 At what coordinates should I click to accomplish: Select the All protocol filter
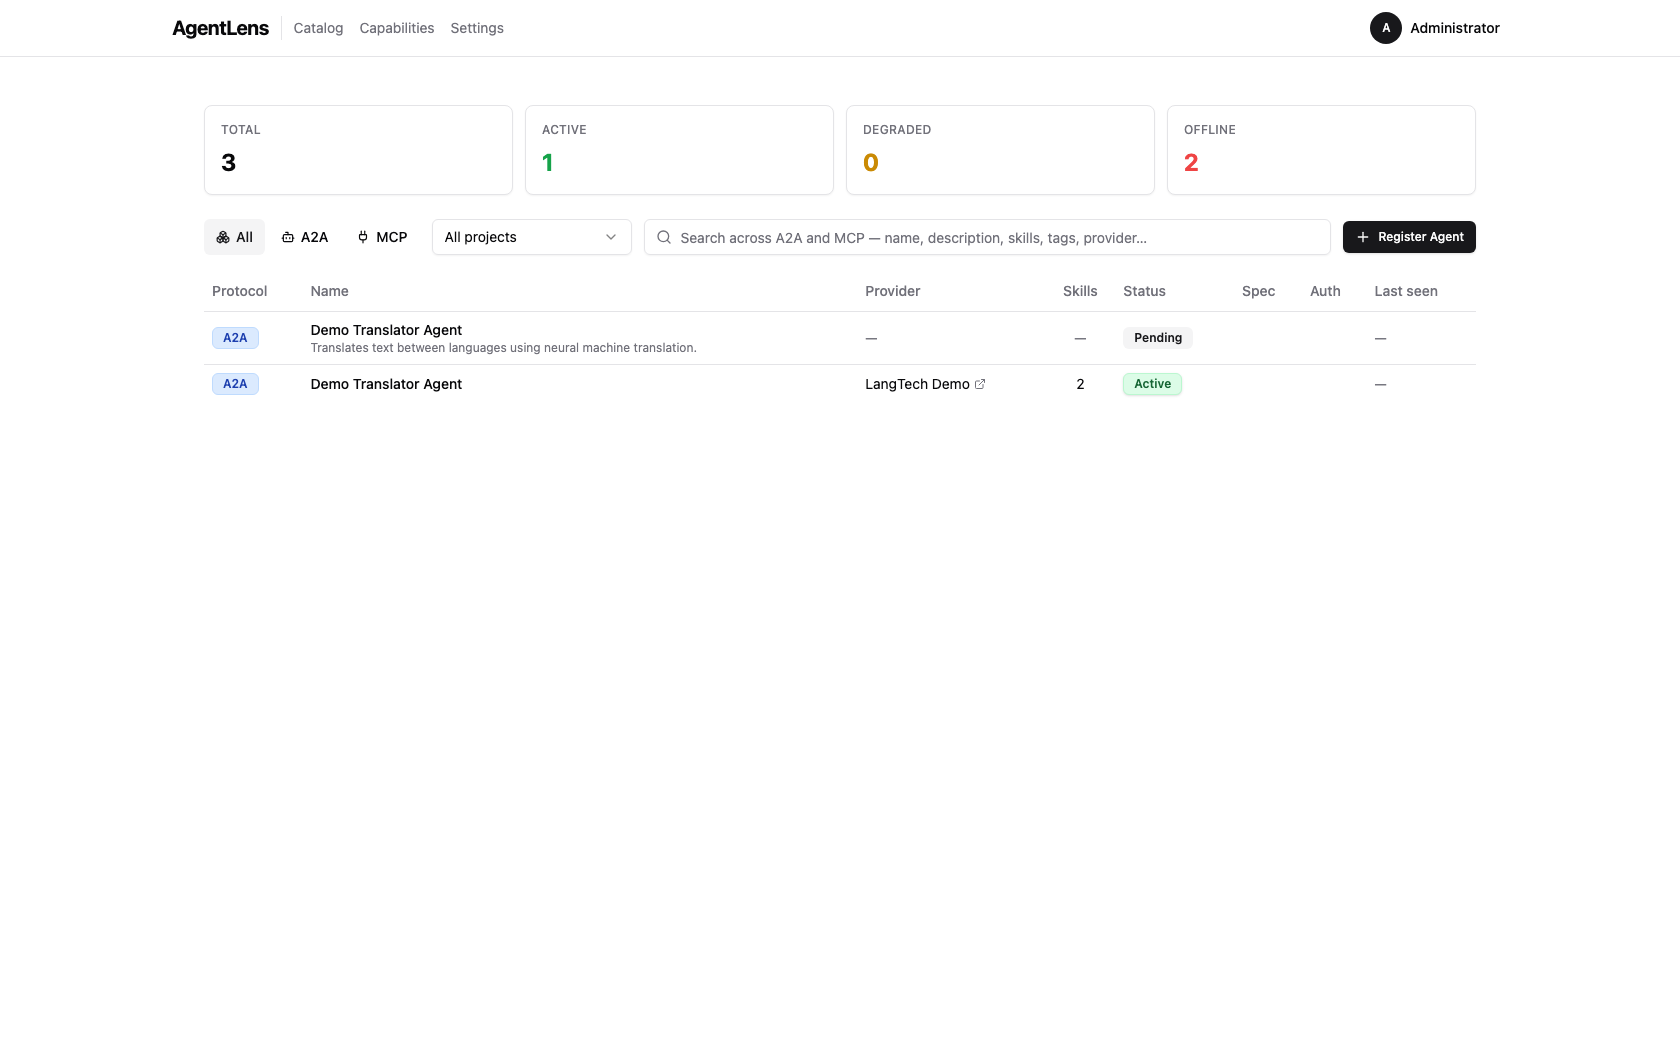[236, 237]
